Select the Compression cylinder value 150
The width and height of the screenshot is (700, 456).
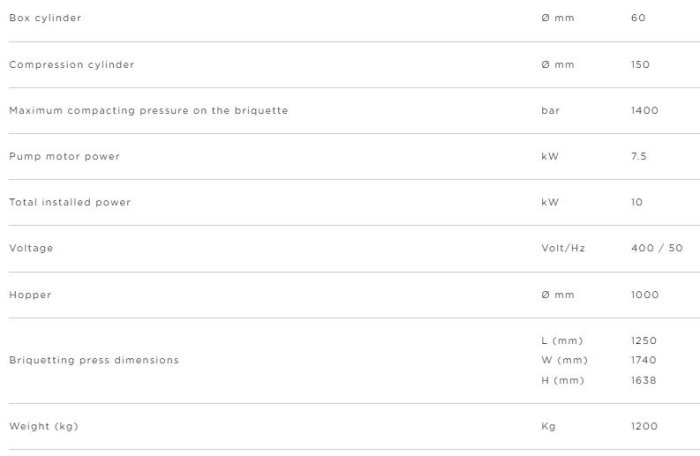click(641, 64)
